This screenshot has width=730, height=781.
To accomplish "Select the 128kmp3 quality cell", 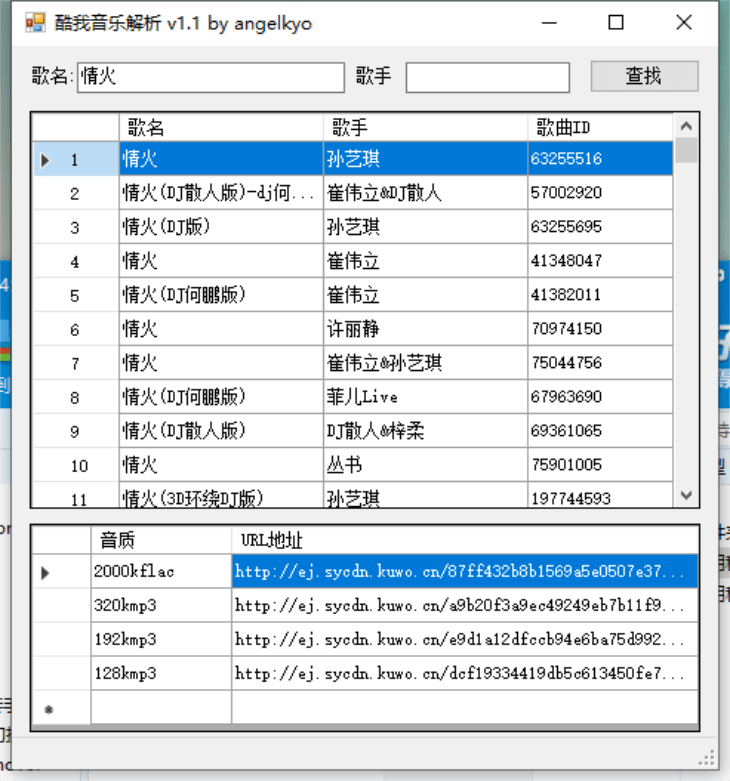I will point(161,673).
